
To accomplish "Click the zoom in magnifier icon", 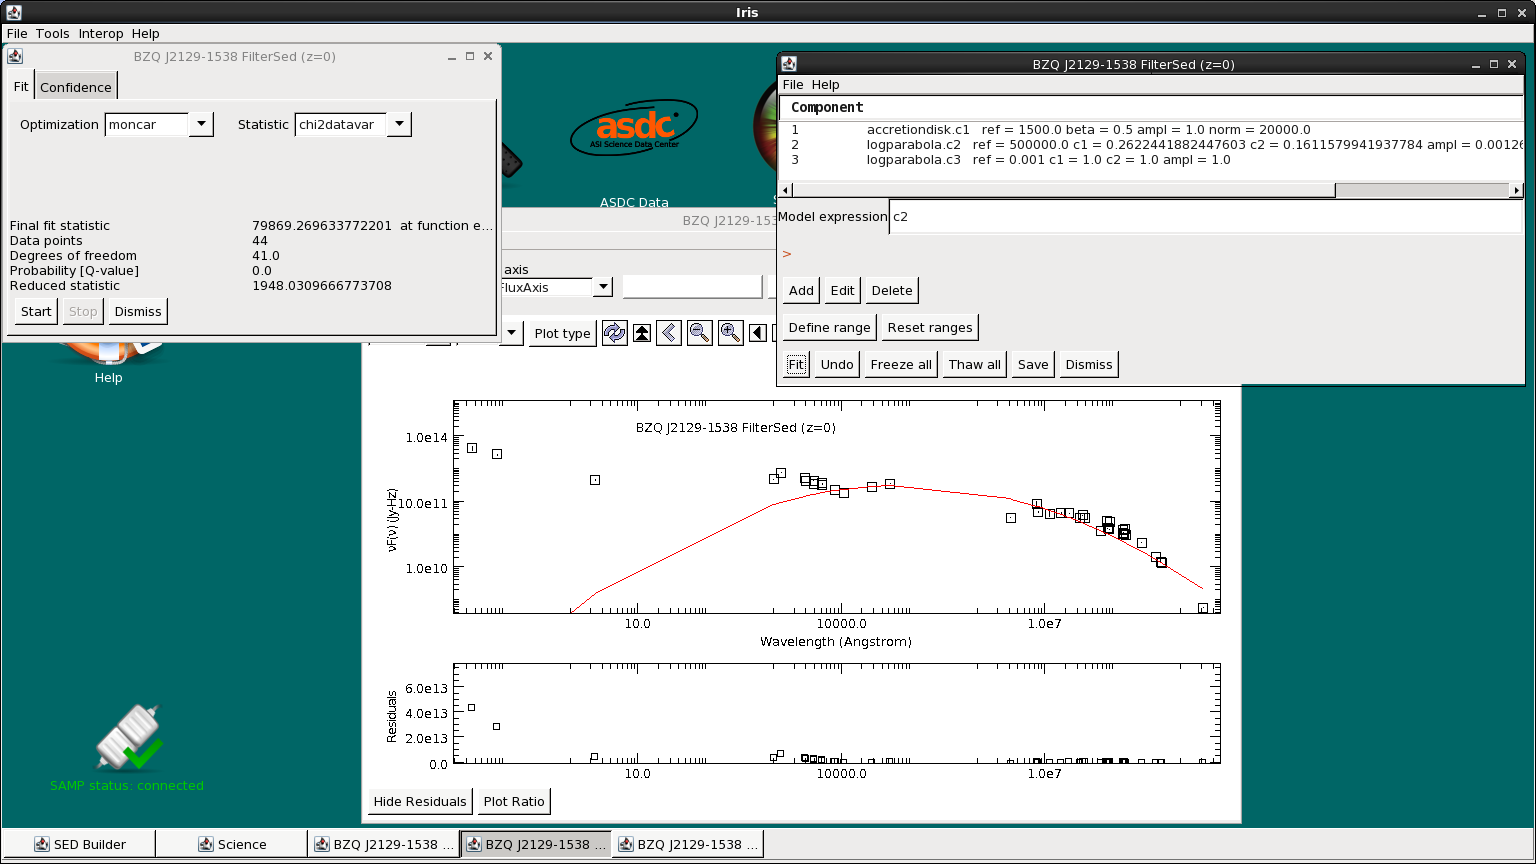I will pyautogui.click(x=730, y=333).
